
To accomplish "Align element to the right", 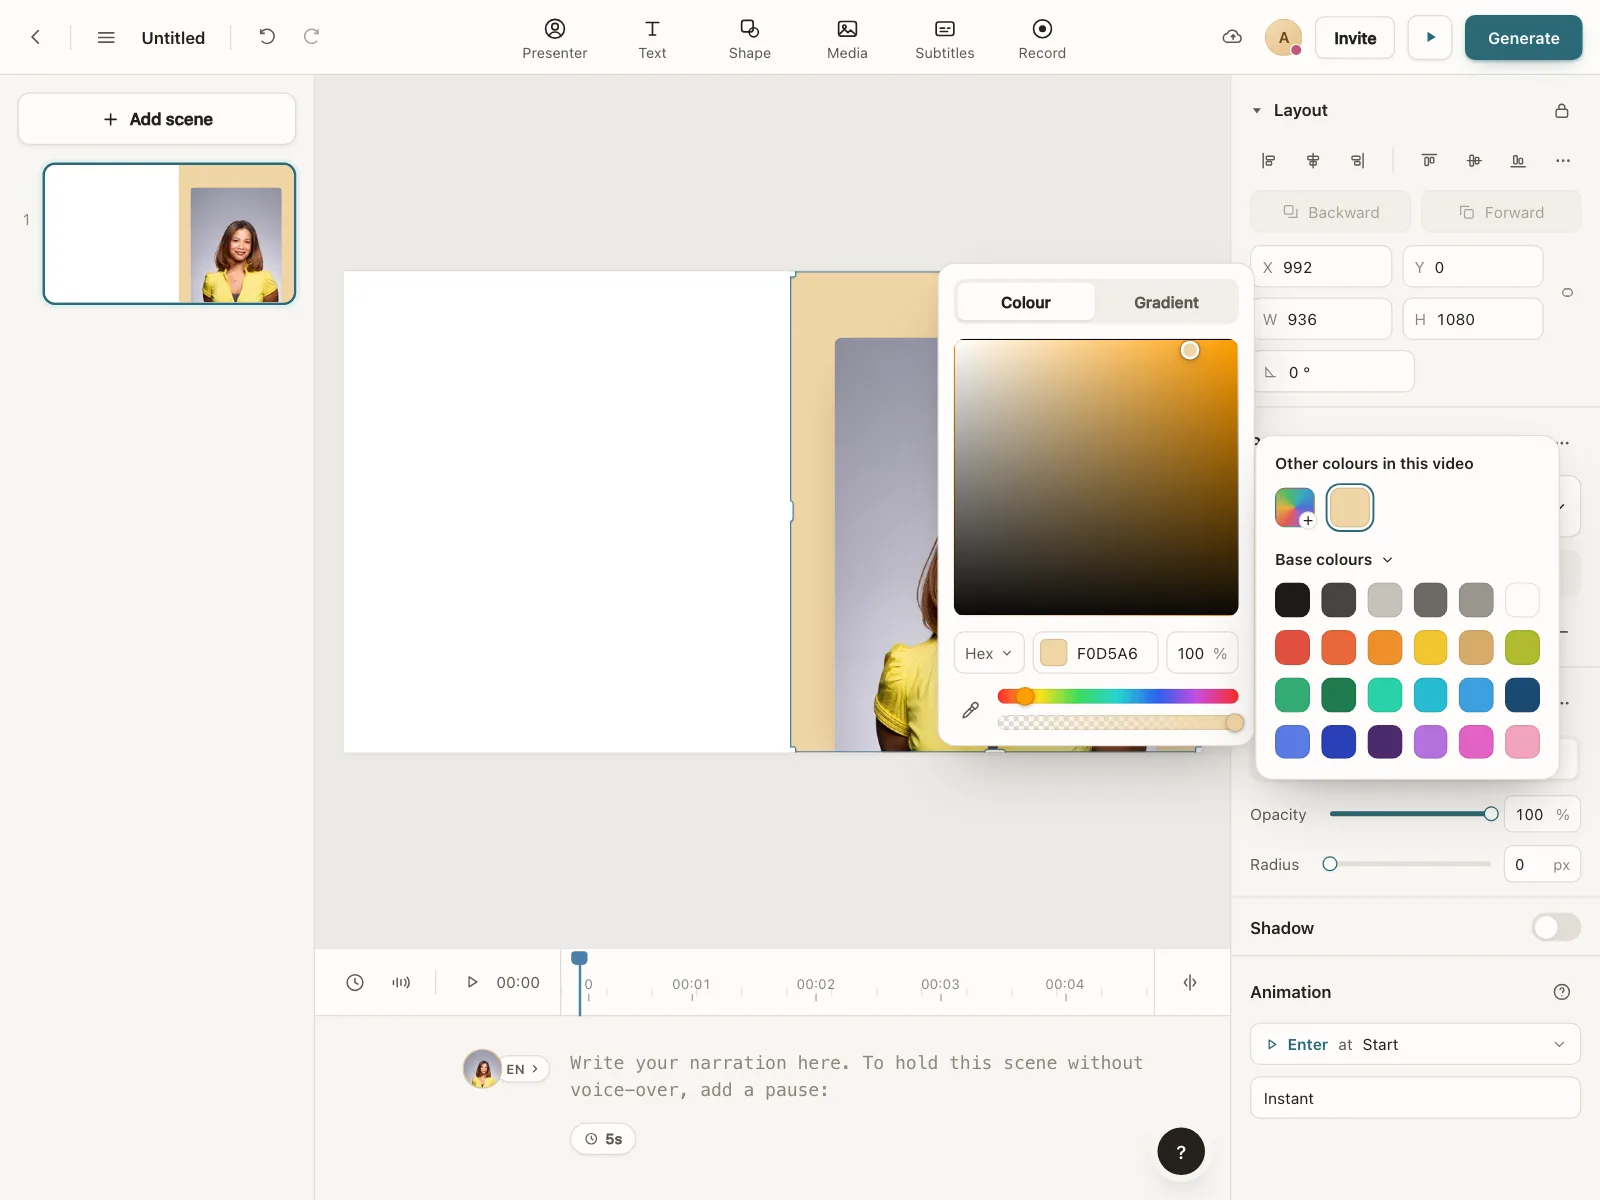I will pos(1357,161).
